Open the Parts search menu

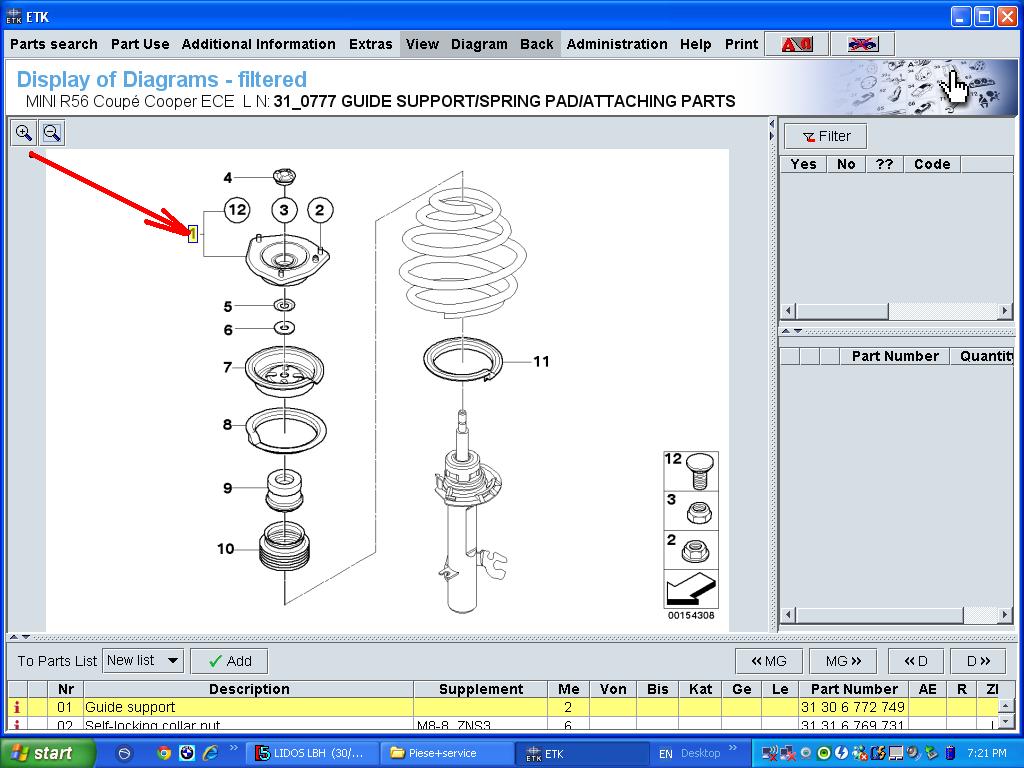point(54,44)
